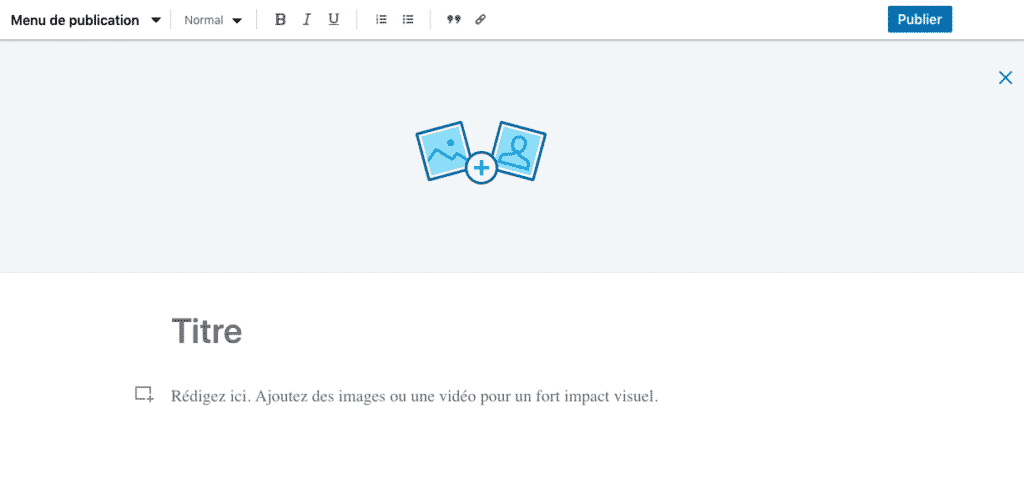Click the plus circle to add cover image
This screenshot has height=494, width=1024.
tap(481, 168)
